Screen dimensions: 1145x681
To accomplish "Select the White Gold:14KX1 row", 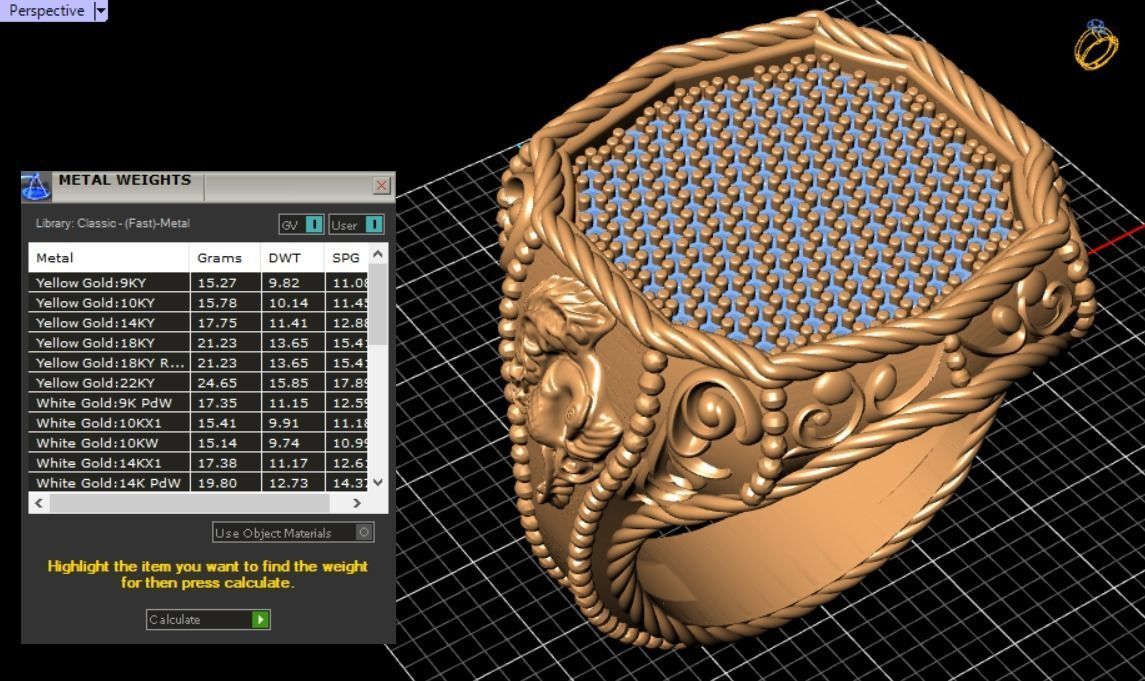I will click(198, 463).
